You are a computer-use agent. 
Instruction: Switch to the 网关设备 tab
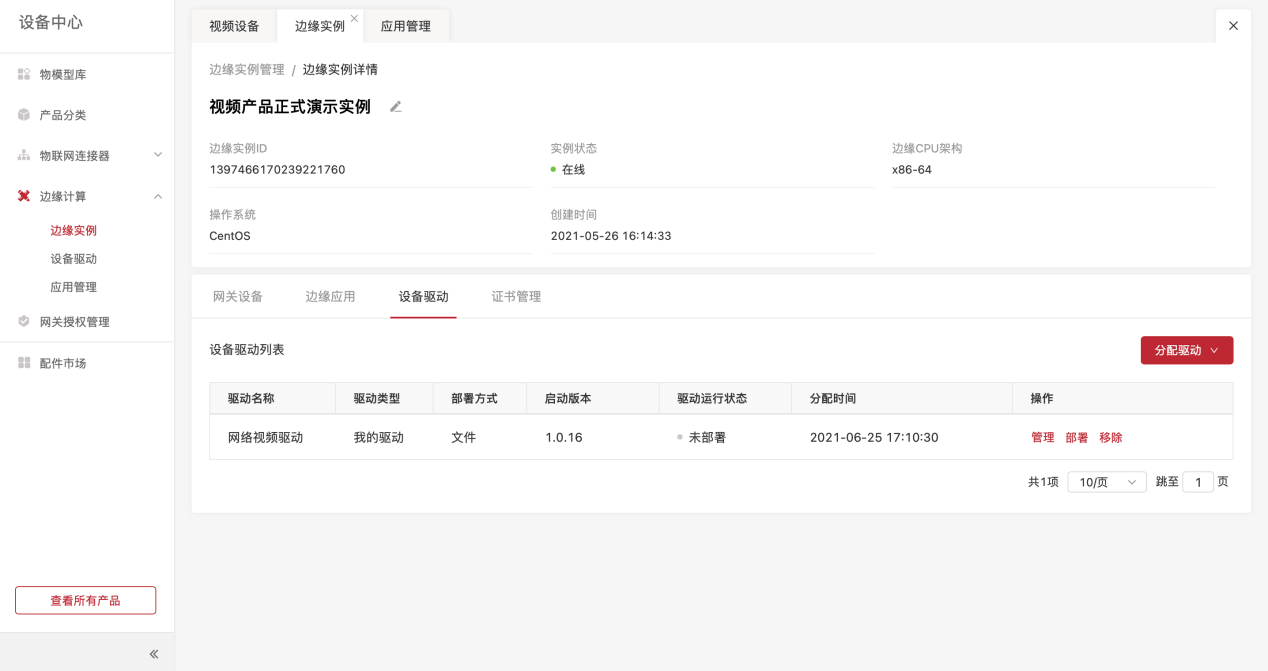pyautogui.click(x=238, y=297)
